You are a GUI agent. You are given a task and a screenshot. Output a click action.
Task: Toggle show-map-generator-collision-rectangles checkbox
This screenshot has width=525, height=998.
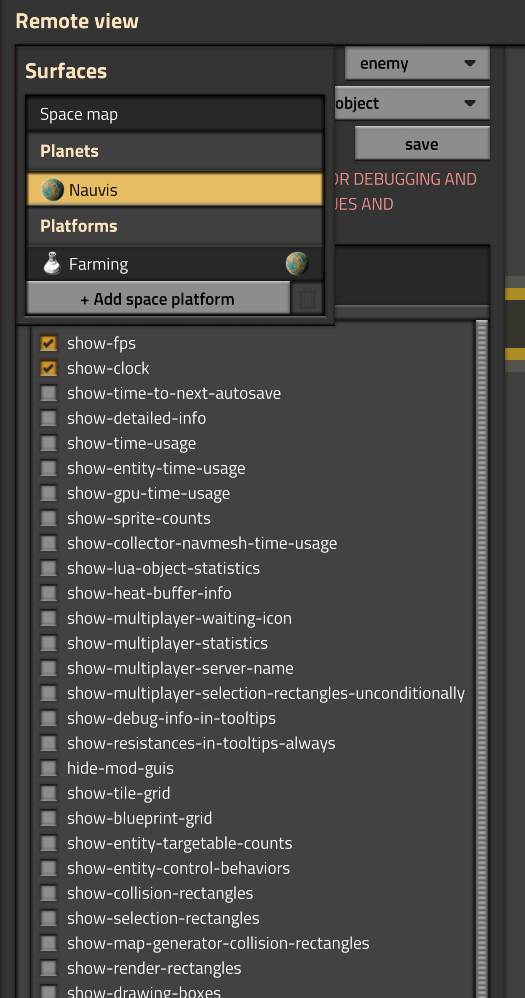[x=48, y=943]
